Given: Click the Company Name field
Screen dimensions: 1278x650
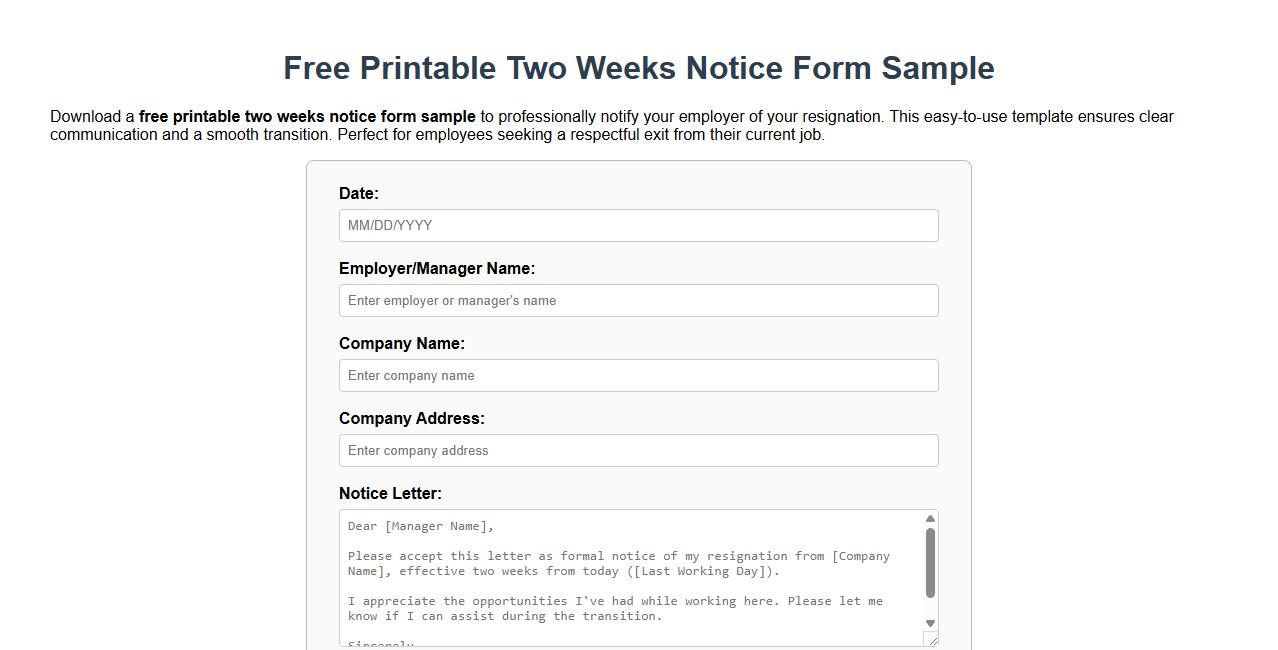Looking at the screenshot, I should (x=638, y=375).
